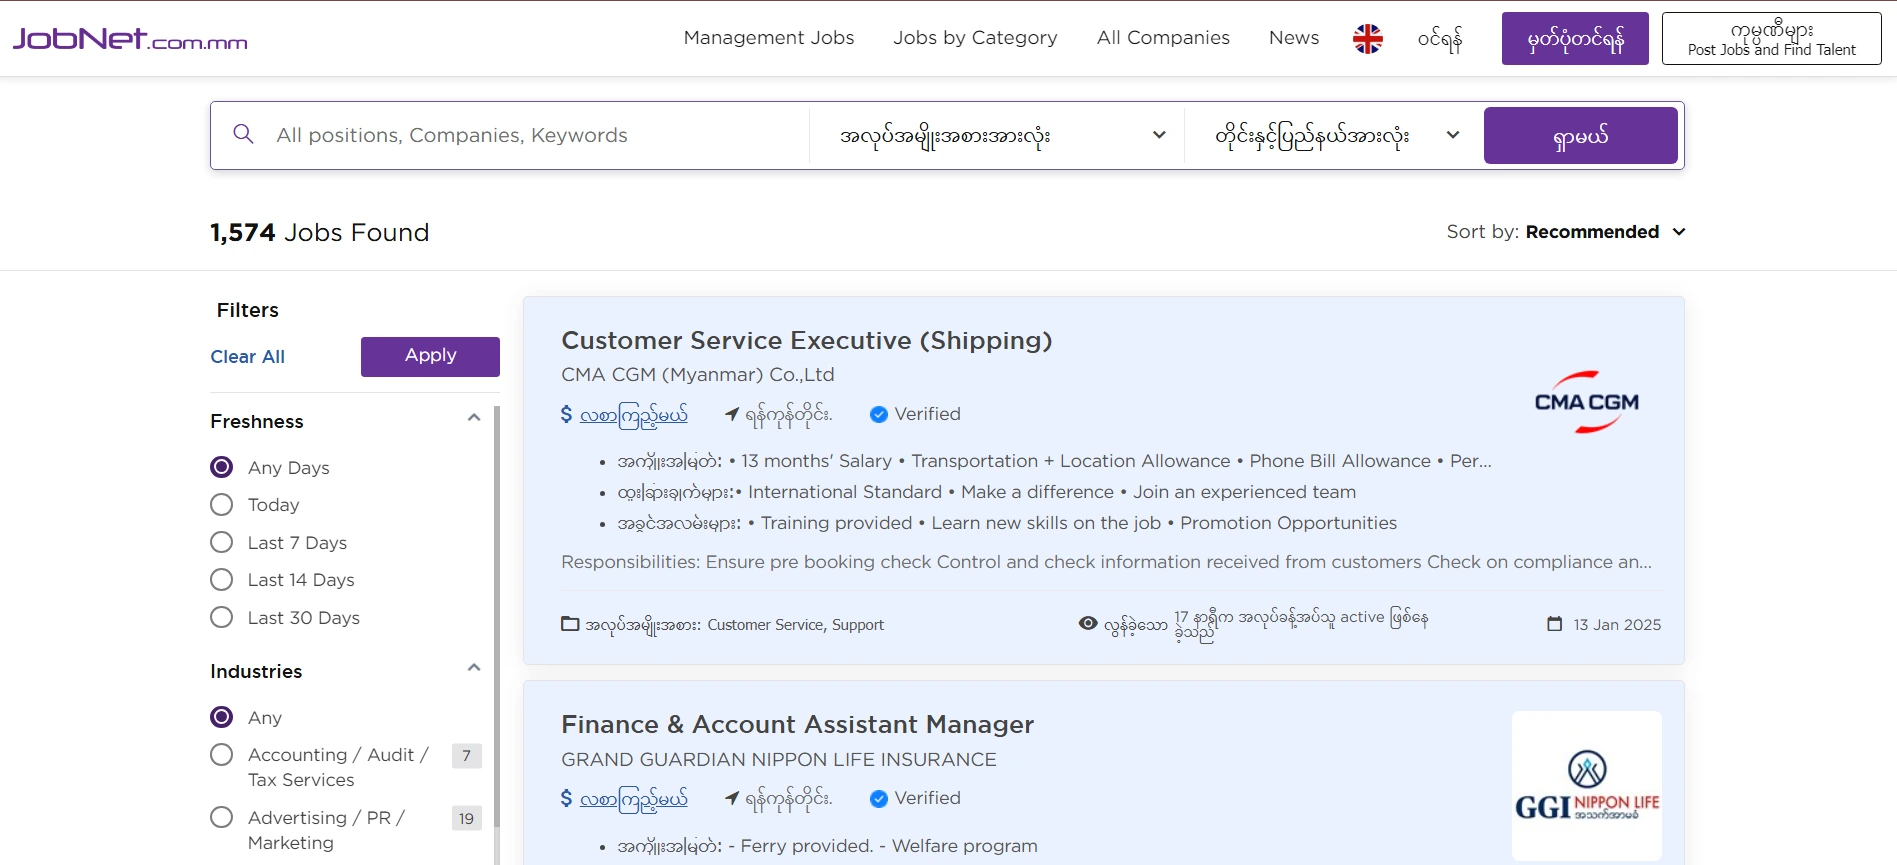Open the region dropdown in search bar
This screenshot has width=1897, height=865.
[x=1334, y=135]
